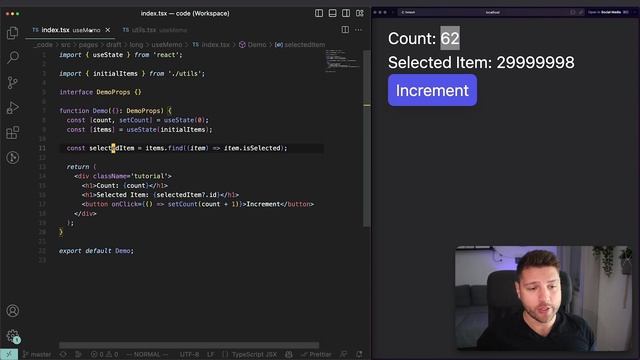Click the NORMAL vim mode indicator
The width and height of the screenshot is (640, 360).
pyautogui.click(x=147, y=354)
